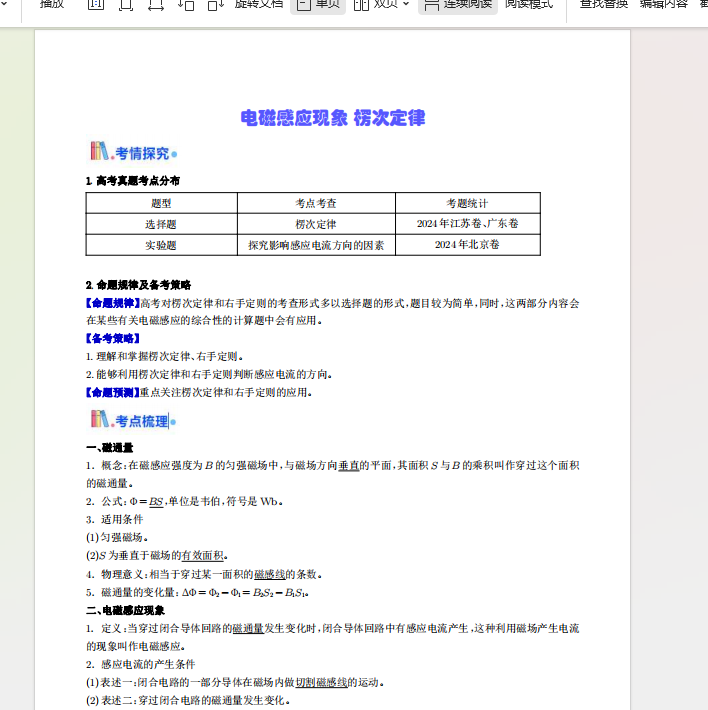
Task: Open 查找替换 find and replace
Action: pyautogui.click(x=604, y=5)
